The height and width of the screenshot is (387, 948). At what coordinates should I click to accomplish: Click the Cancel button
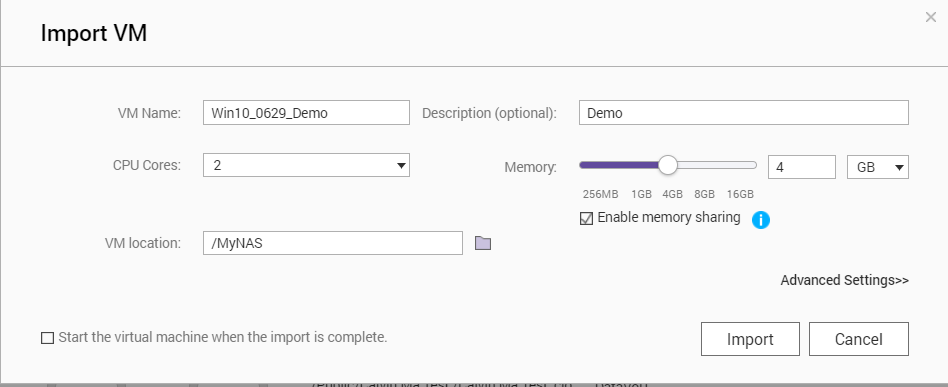tap(859, 339)
